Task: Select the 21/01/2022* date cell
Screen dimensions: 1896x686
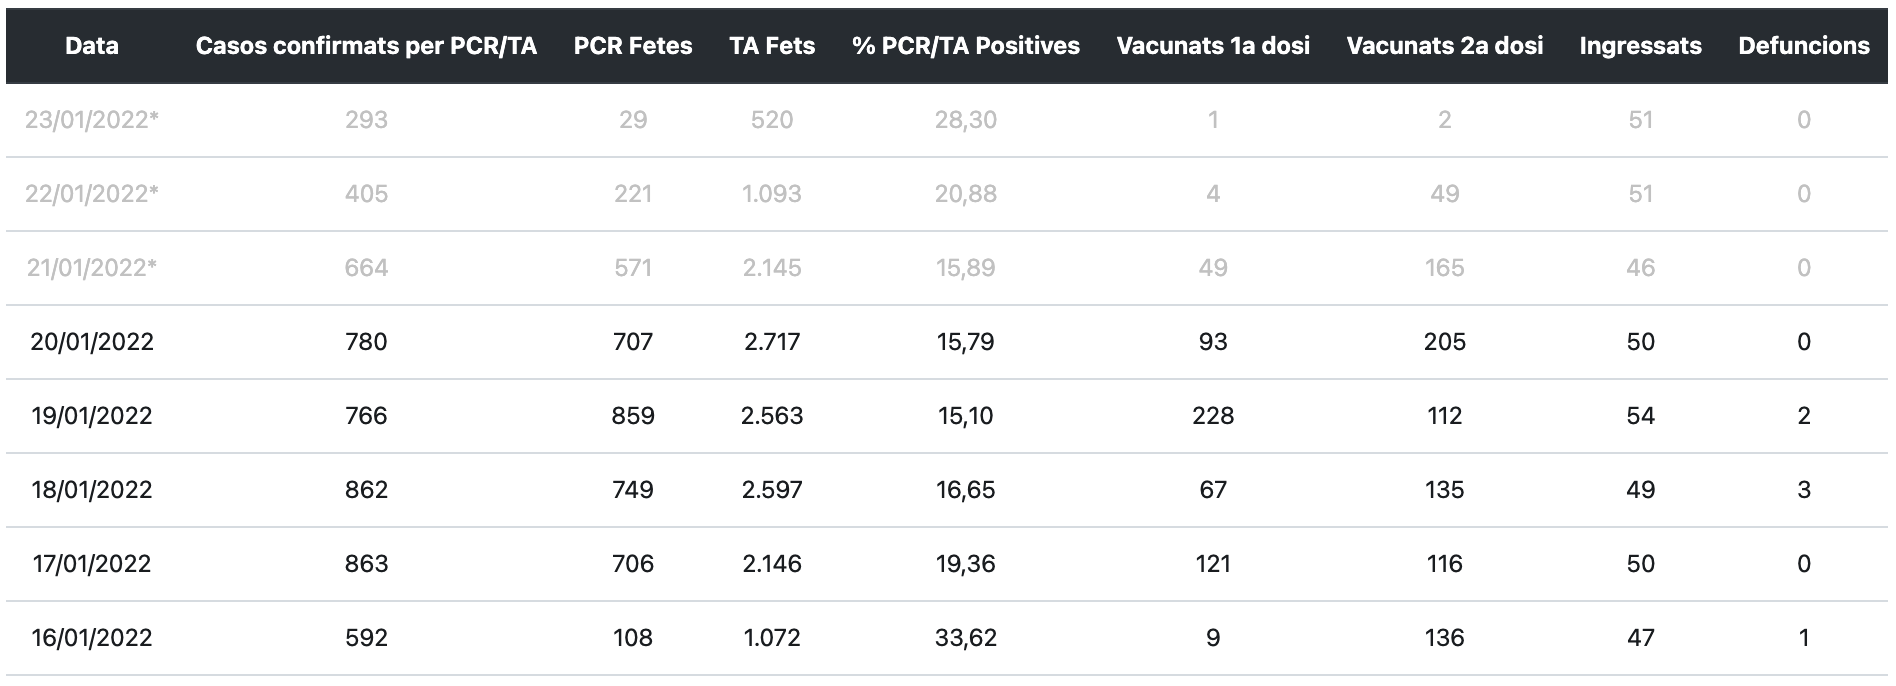Action: pos(92,268)
